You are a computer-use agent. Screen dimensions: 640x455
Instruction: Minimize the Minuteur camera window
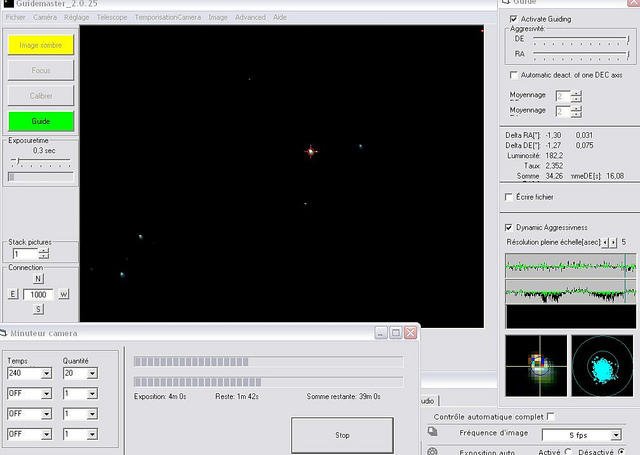[x=380, y=333]
